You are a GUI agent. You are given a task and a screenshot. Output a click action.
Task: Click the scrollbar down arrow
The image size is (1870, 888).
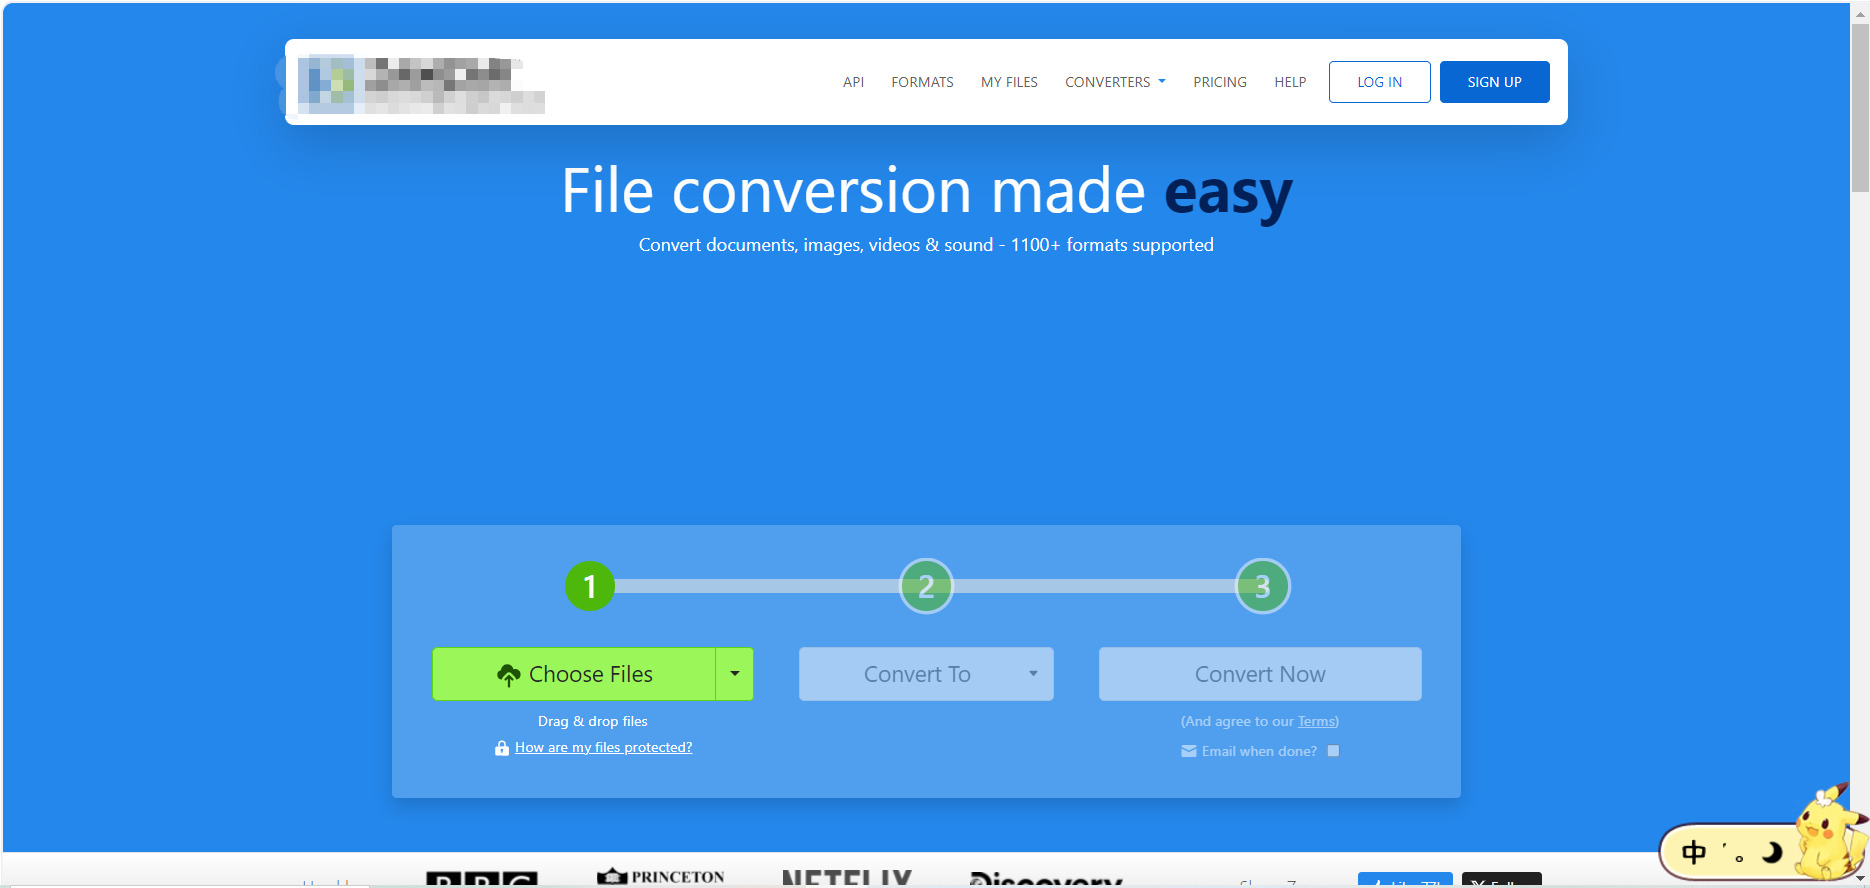(x=1860, y=878)
